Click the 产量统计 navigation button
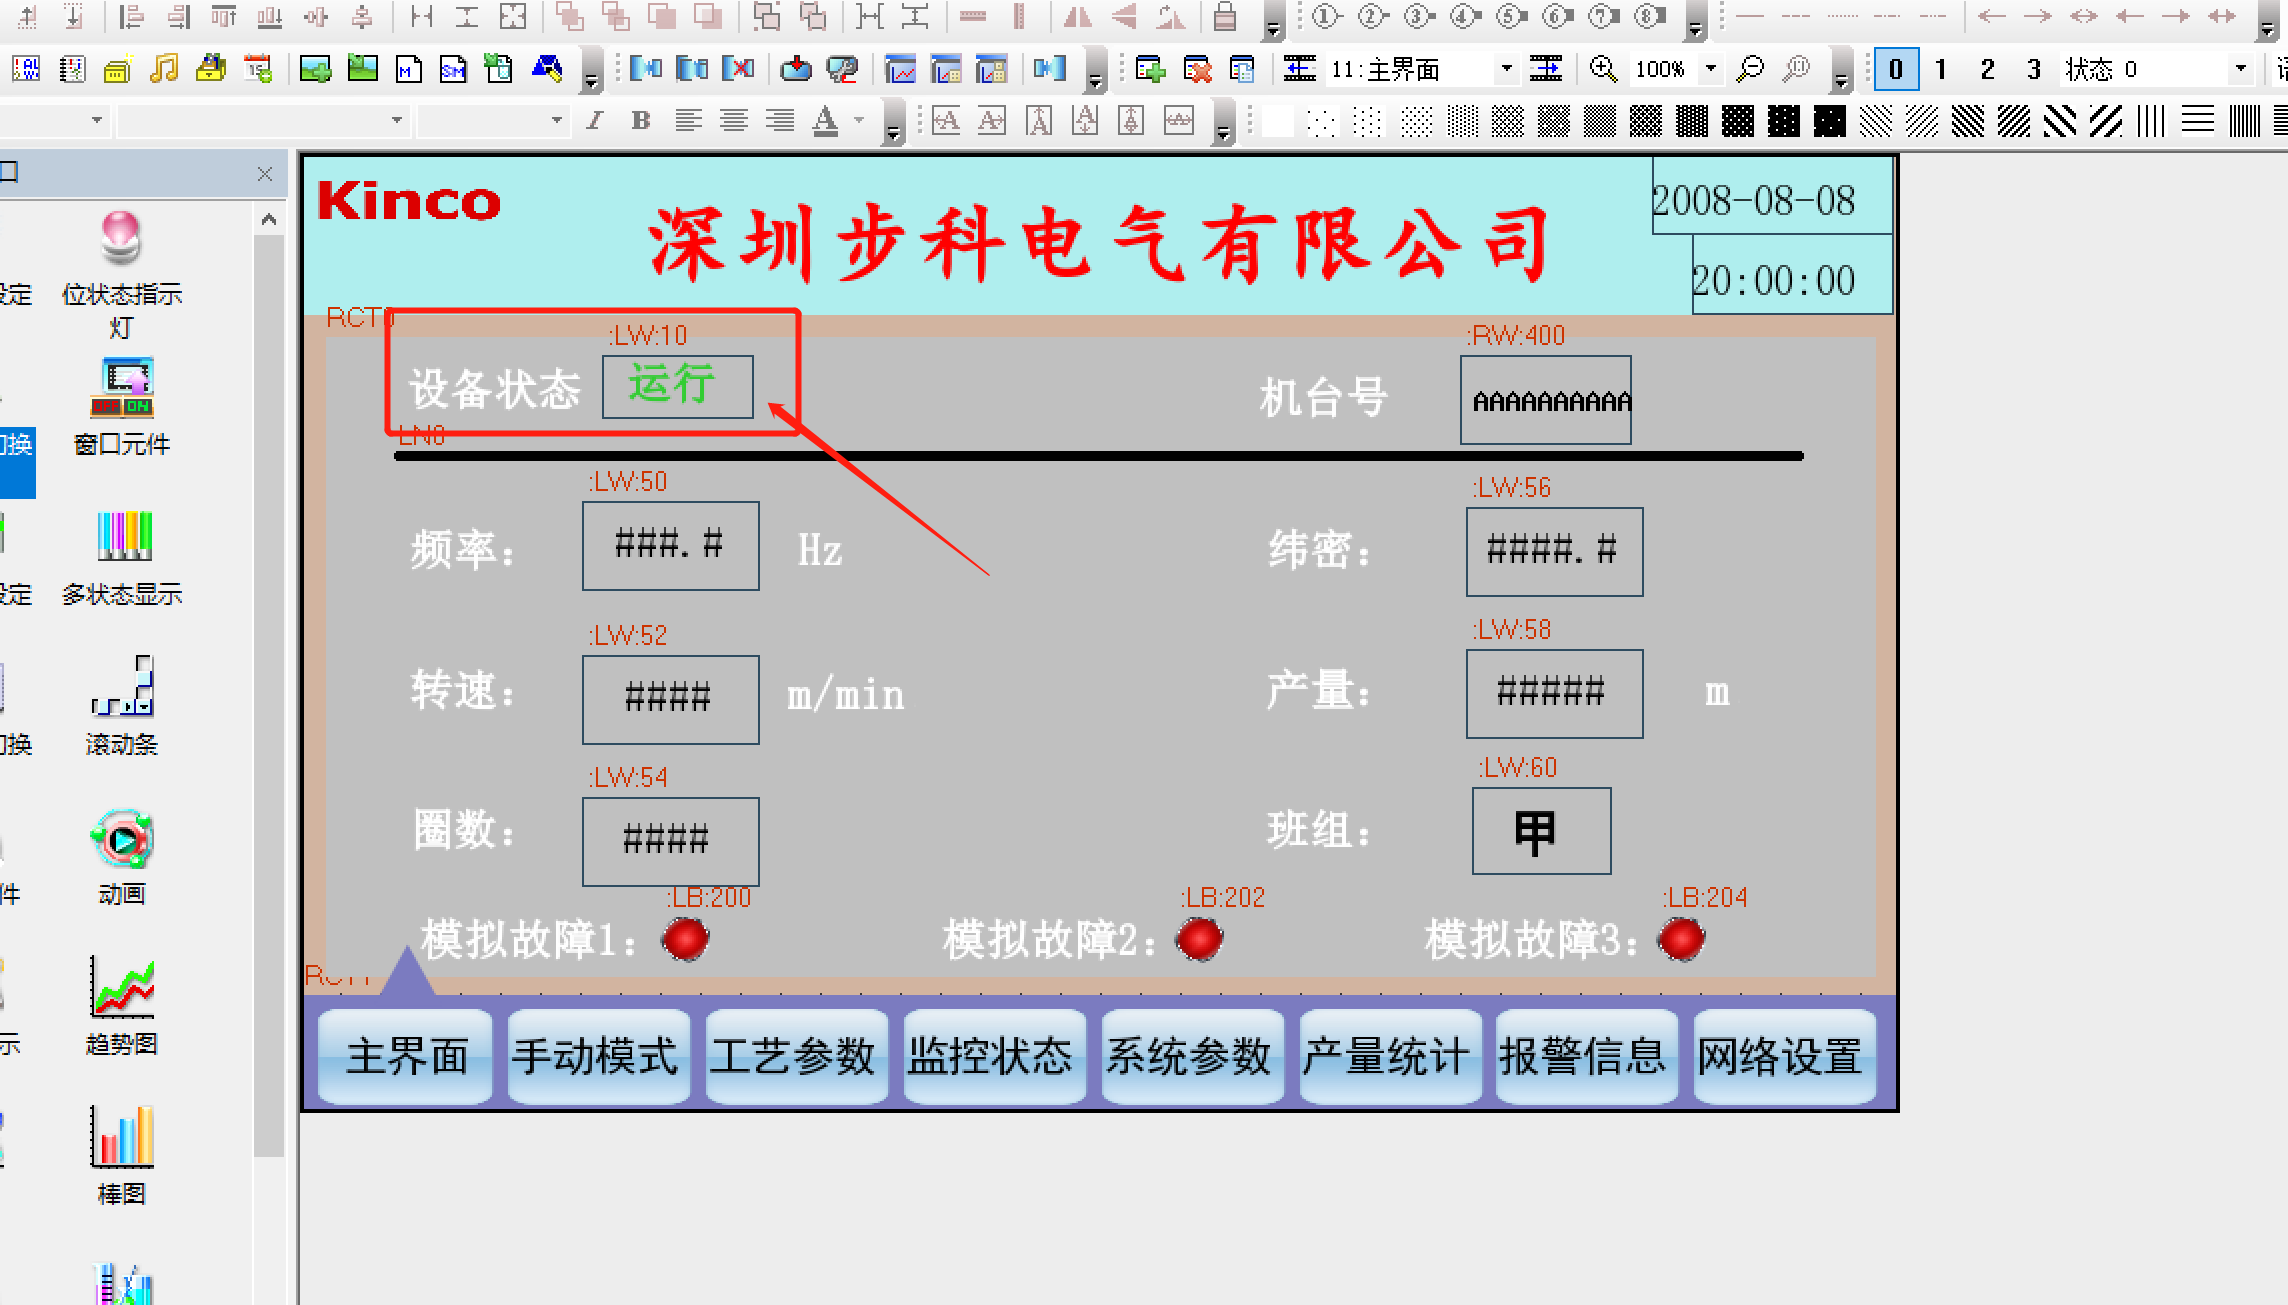Image resolution: width=2288 pixels, height=1305 pixels. 1390,1056
